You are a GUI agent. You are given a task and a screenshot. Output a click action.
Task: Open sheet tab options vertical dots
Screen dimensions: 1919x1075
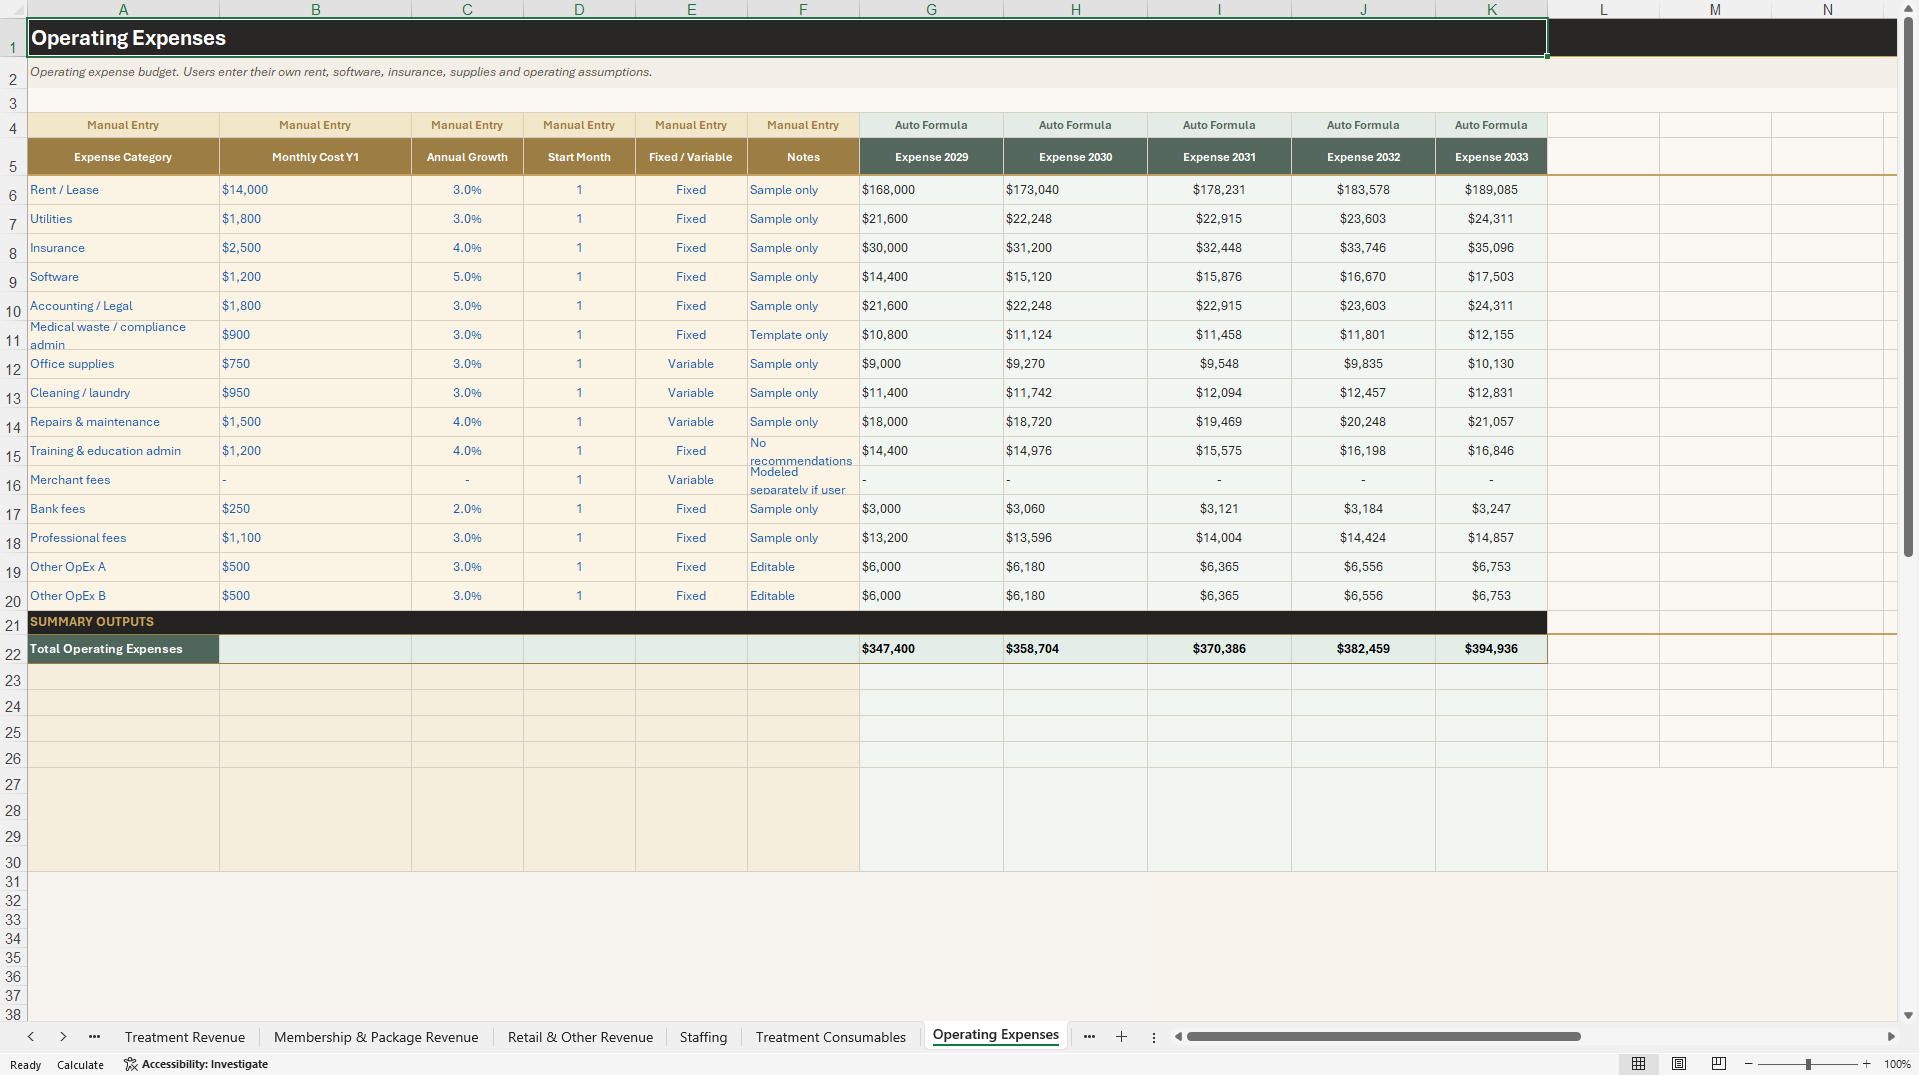[1153, 1037]
